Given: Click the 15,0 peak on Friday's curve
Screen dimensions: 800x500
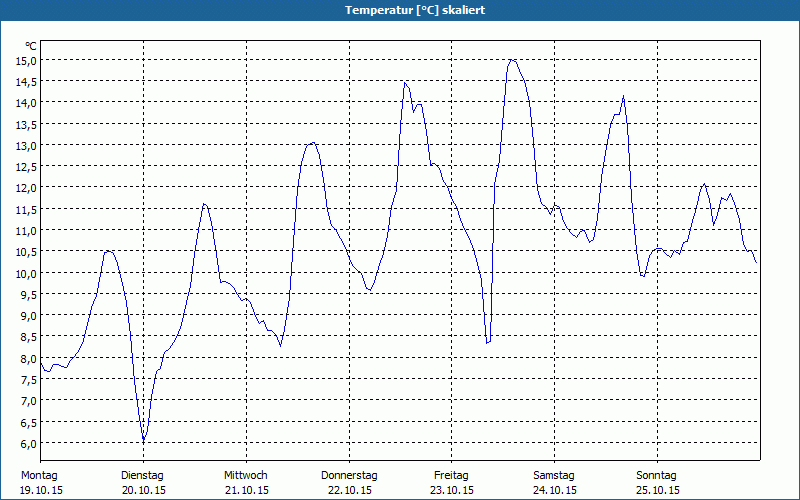Looking at the screenshot, I should (x=512, y=60).
